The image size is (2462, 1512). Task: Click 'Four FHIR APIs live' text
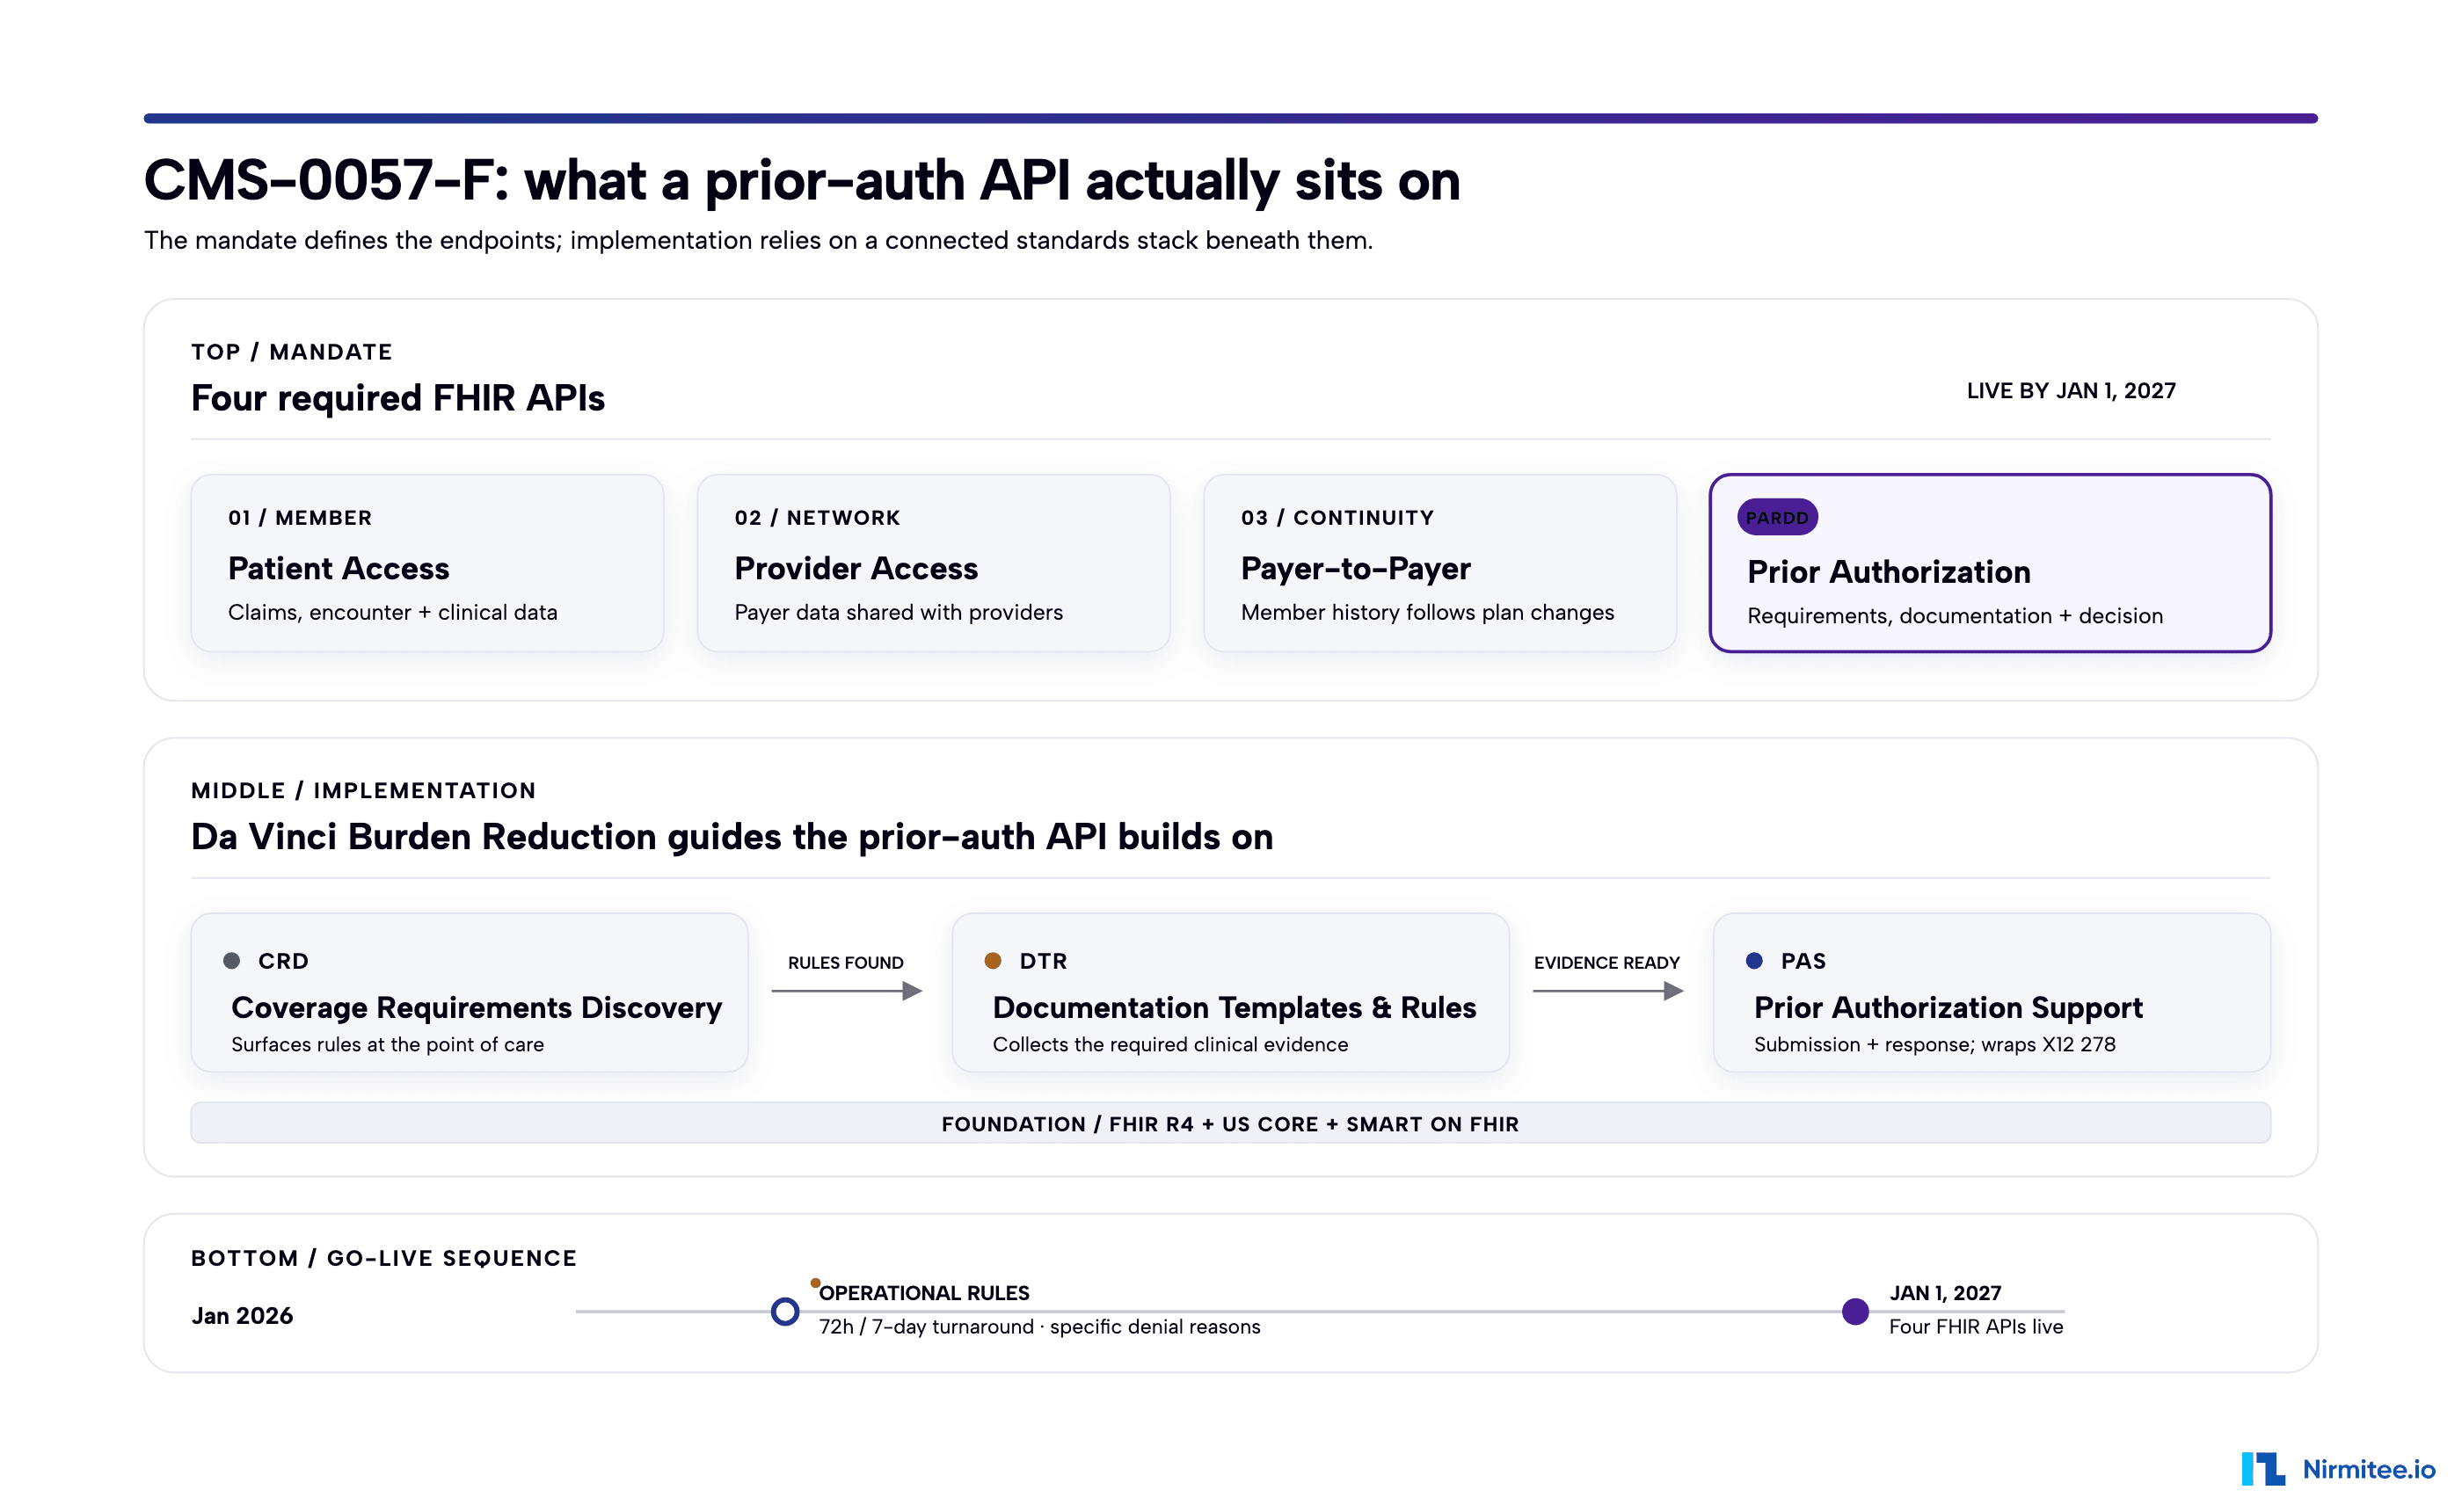1976,1326
